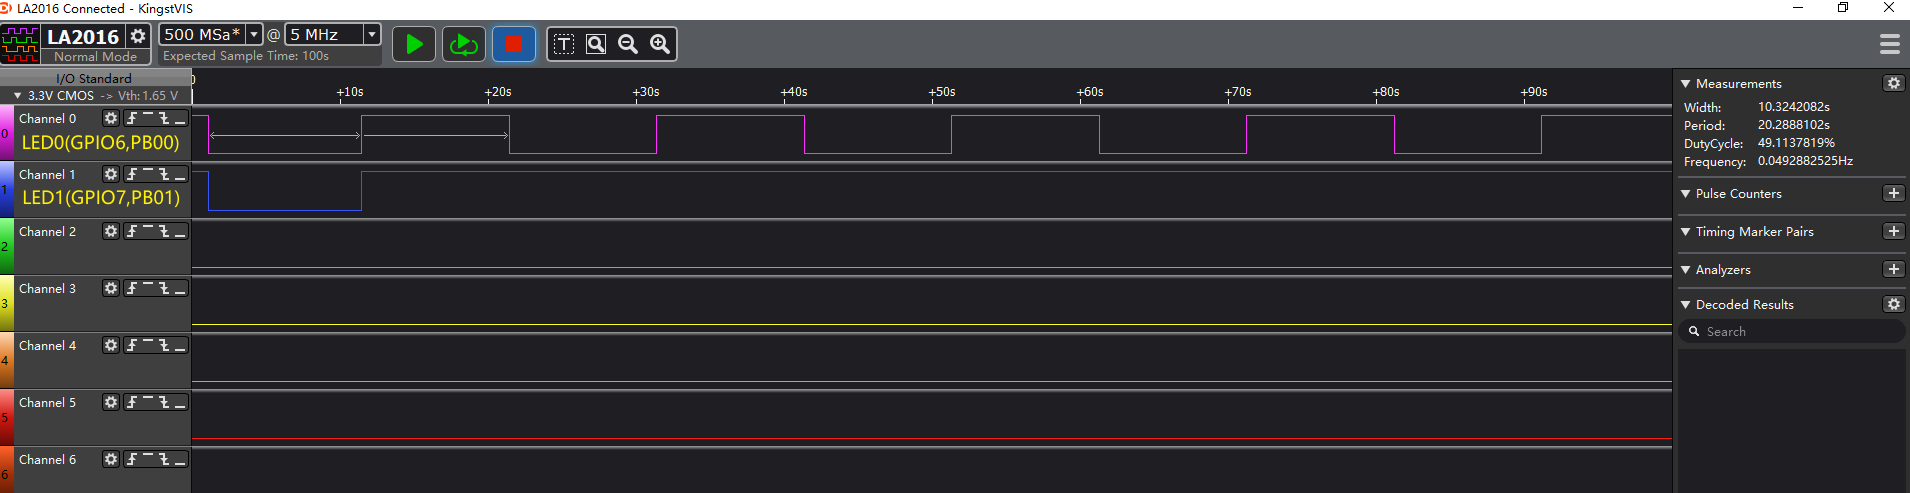Viewport: 1910px width, 493px height.
Task: Open the hamburger main menu
Action: [x=1889, y=44]
